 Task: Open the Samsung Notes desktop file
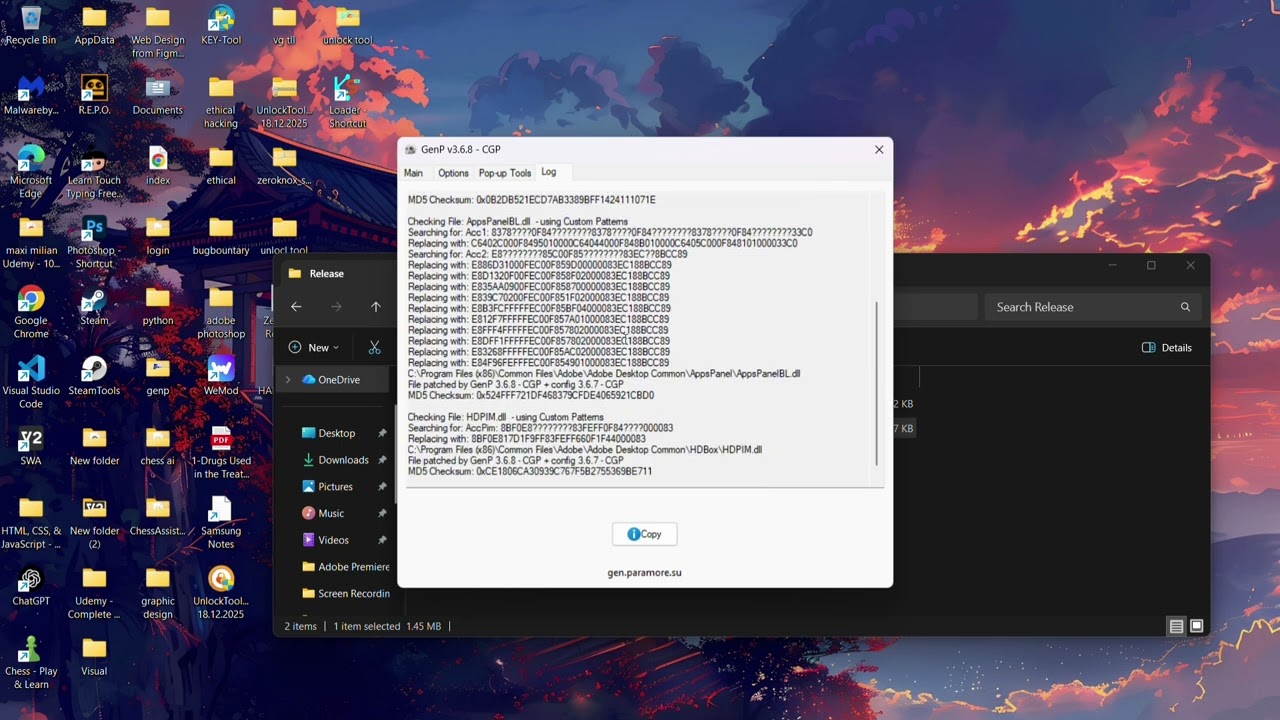coord(221,522)
